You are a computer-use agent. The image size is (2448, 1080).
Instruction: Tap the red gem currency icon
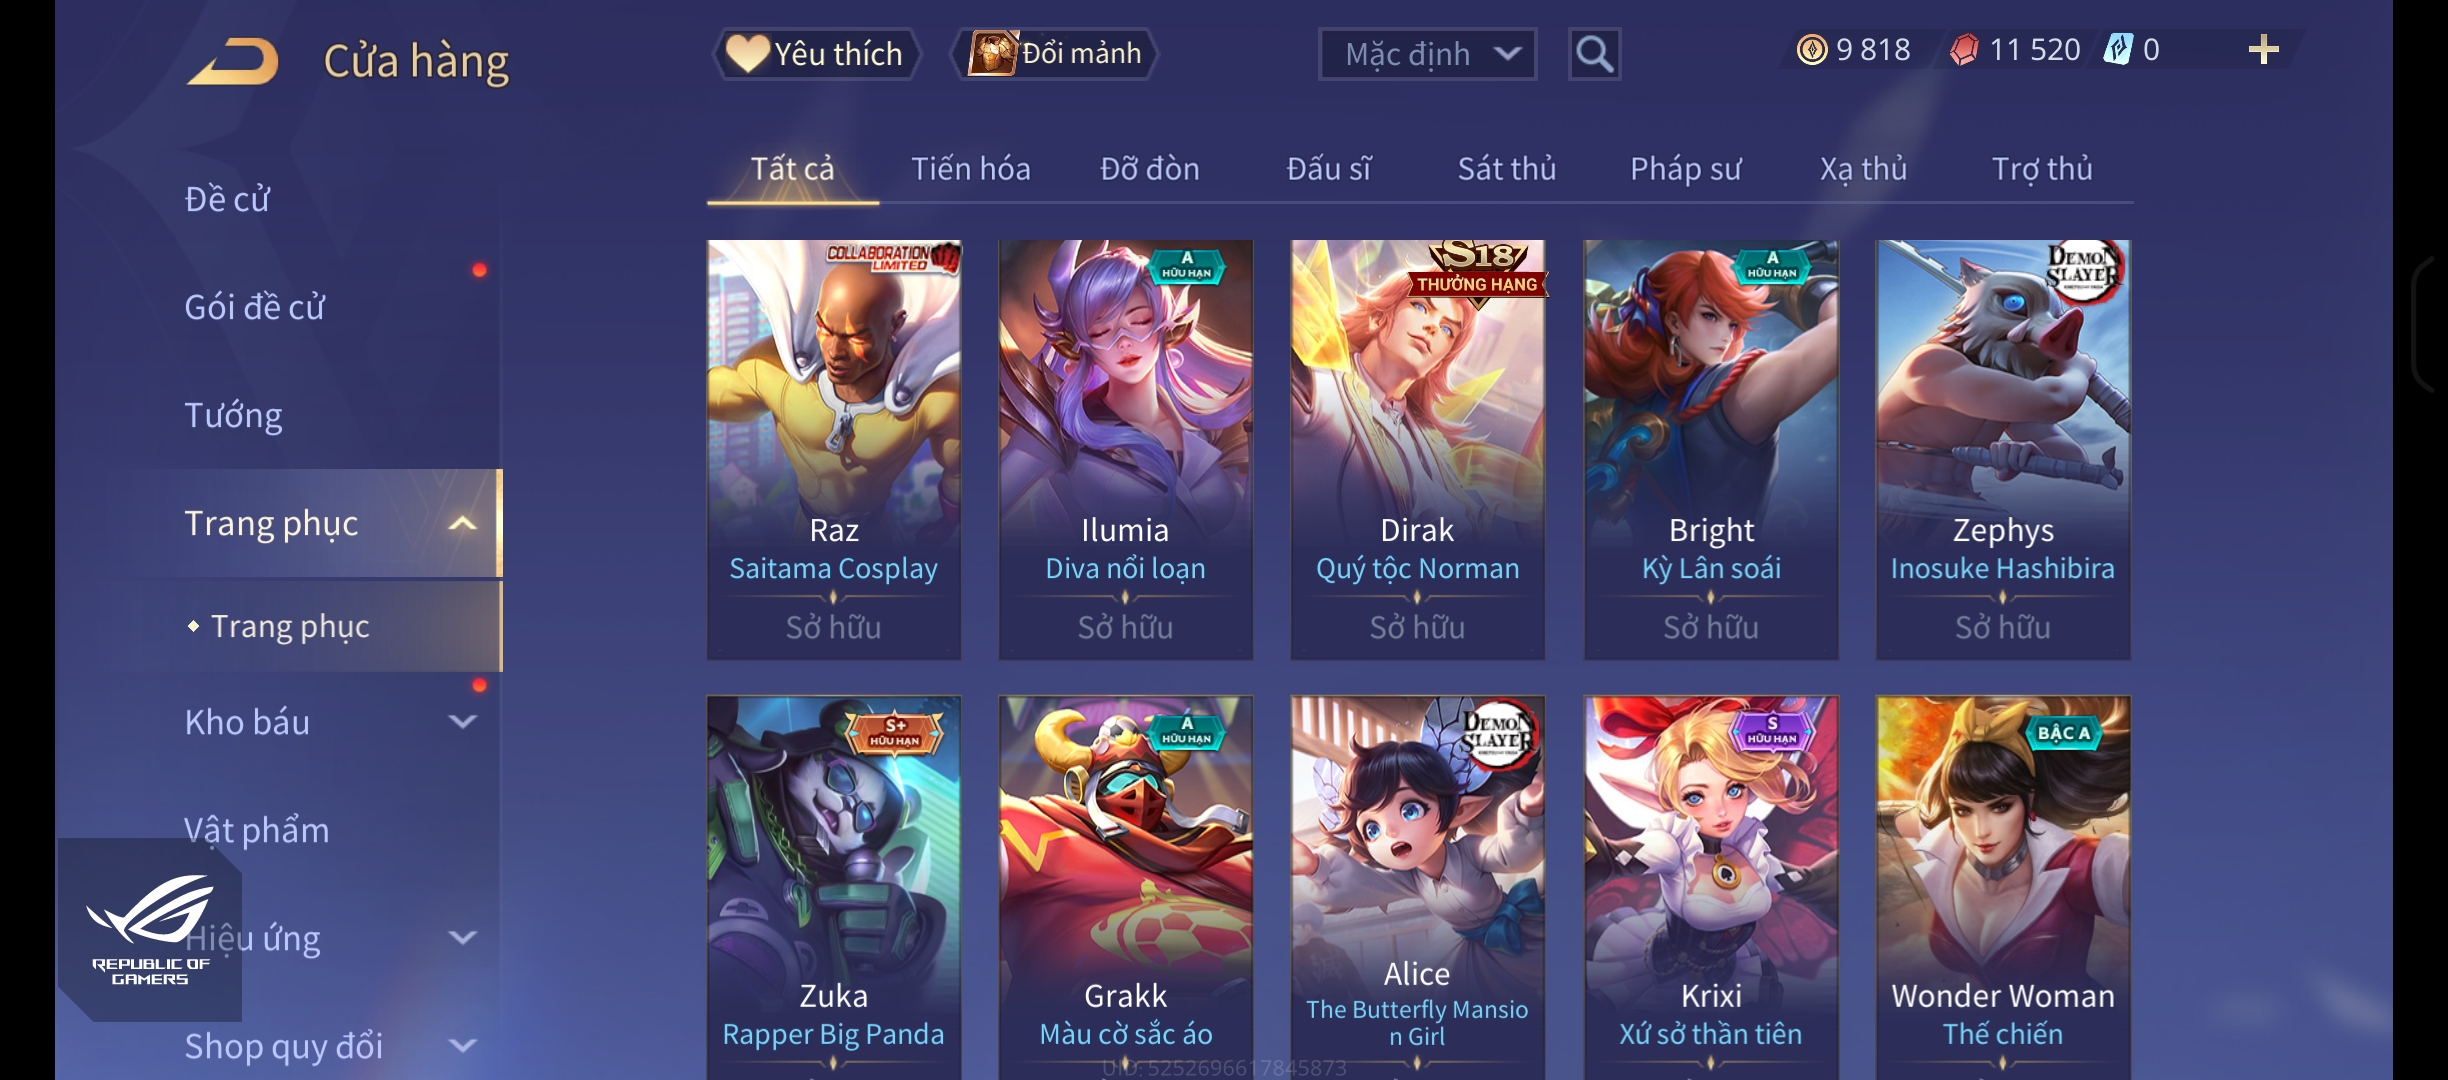[x=1964, y=49]
